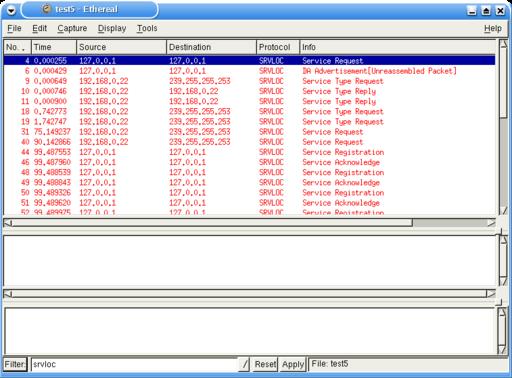Select packet 6 DA Advertisement row
The height and width of the screenshot is (378, 512).
pyautogui.click(x=249, y=71)
